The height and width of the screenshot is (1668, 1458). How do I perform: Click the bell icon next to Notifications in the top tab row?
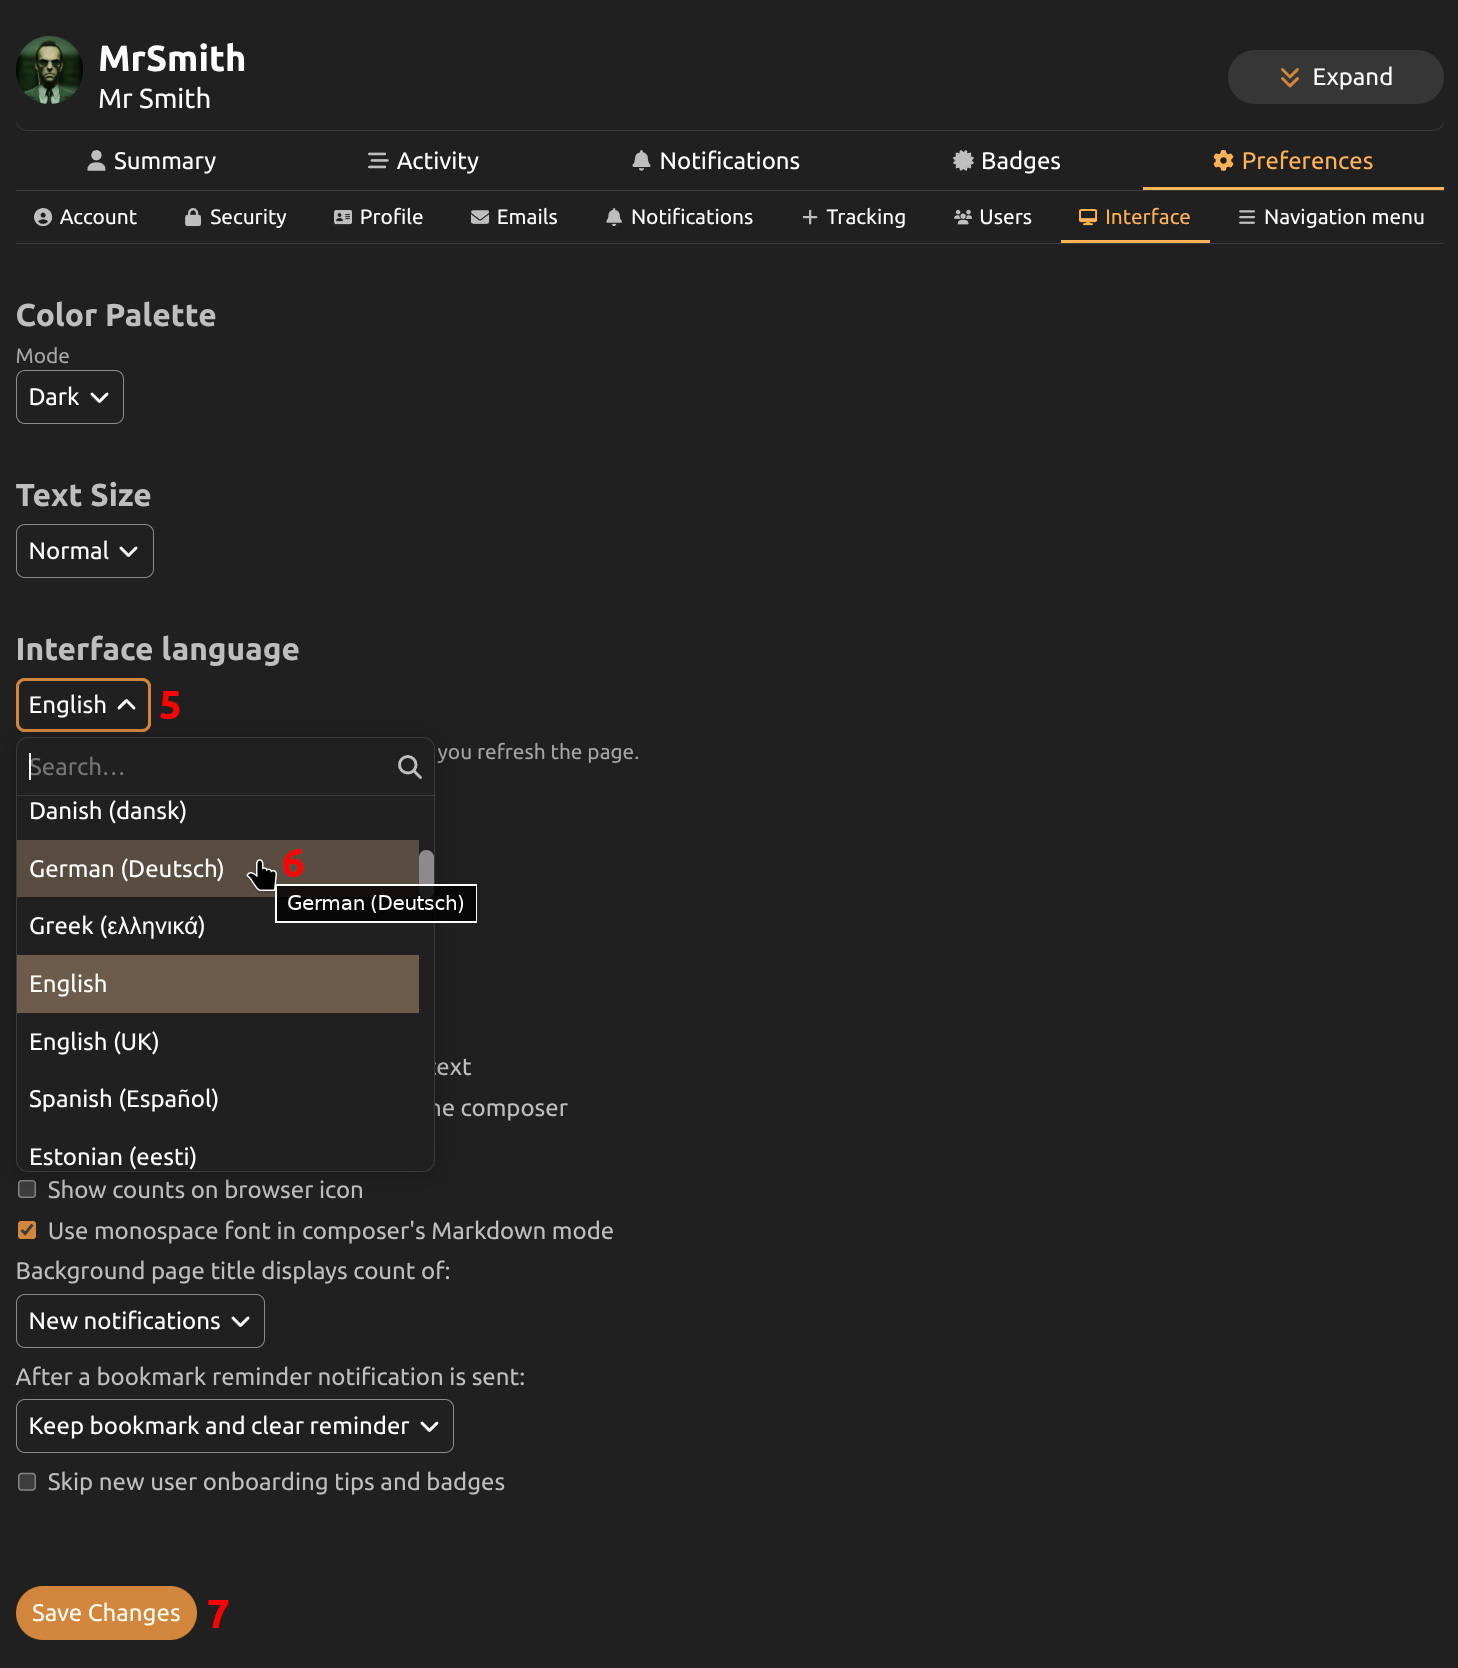tap(641, 161)
